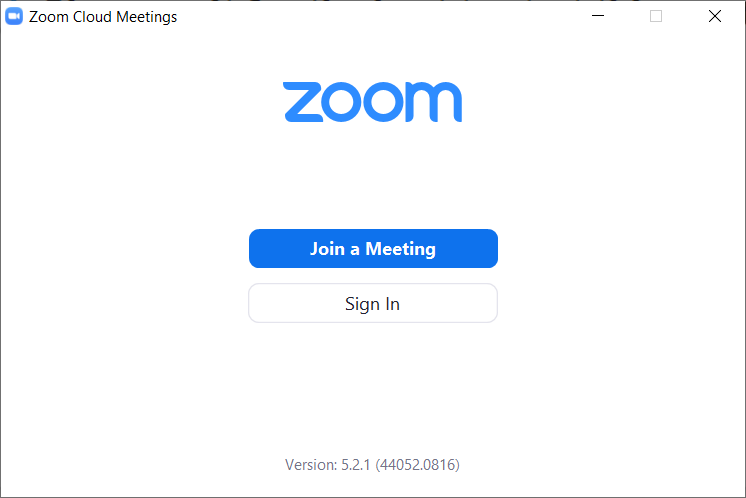Close the Zoom Cloud Meetings window
This screenshot has height=498, width=746.
(x=714, y=16)
